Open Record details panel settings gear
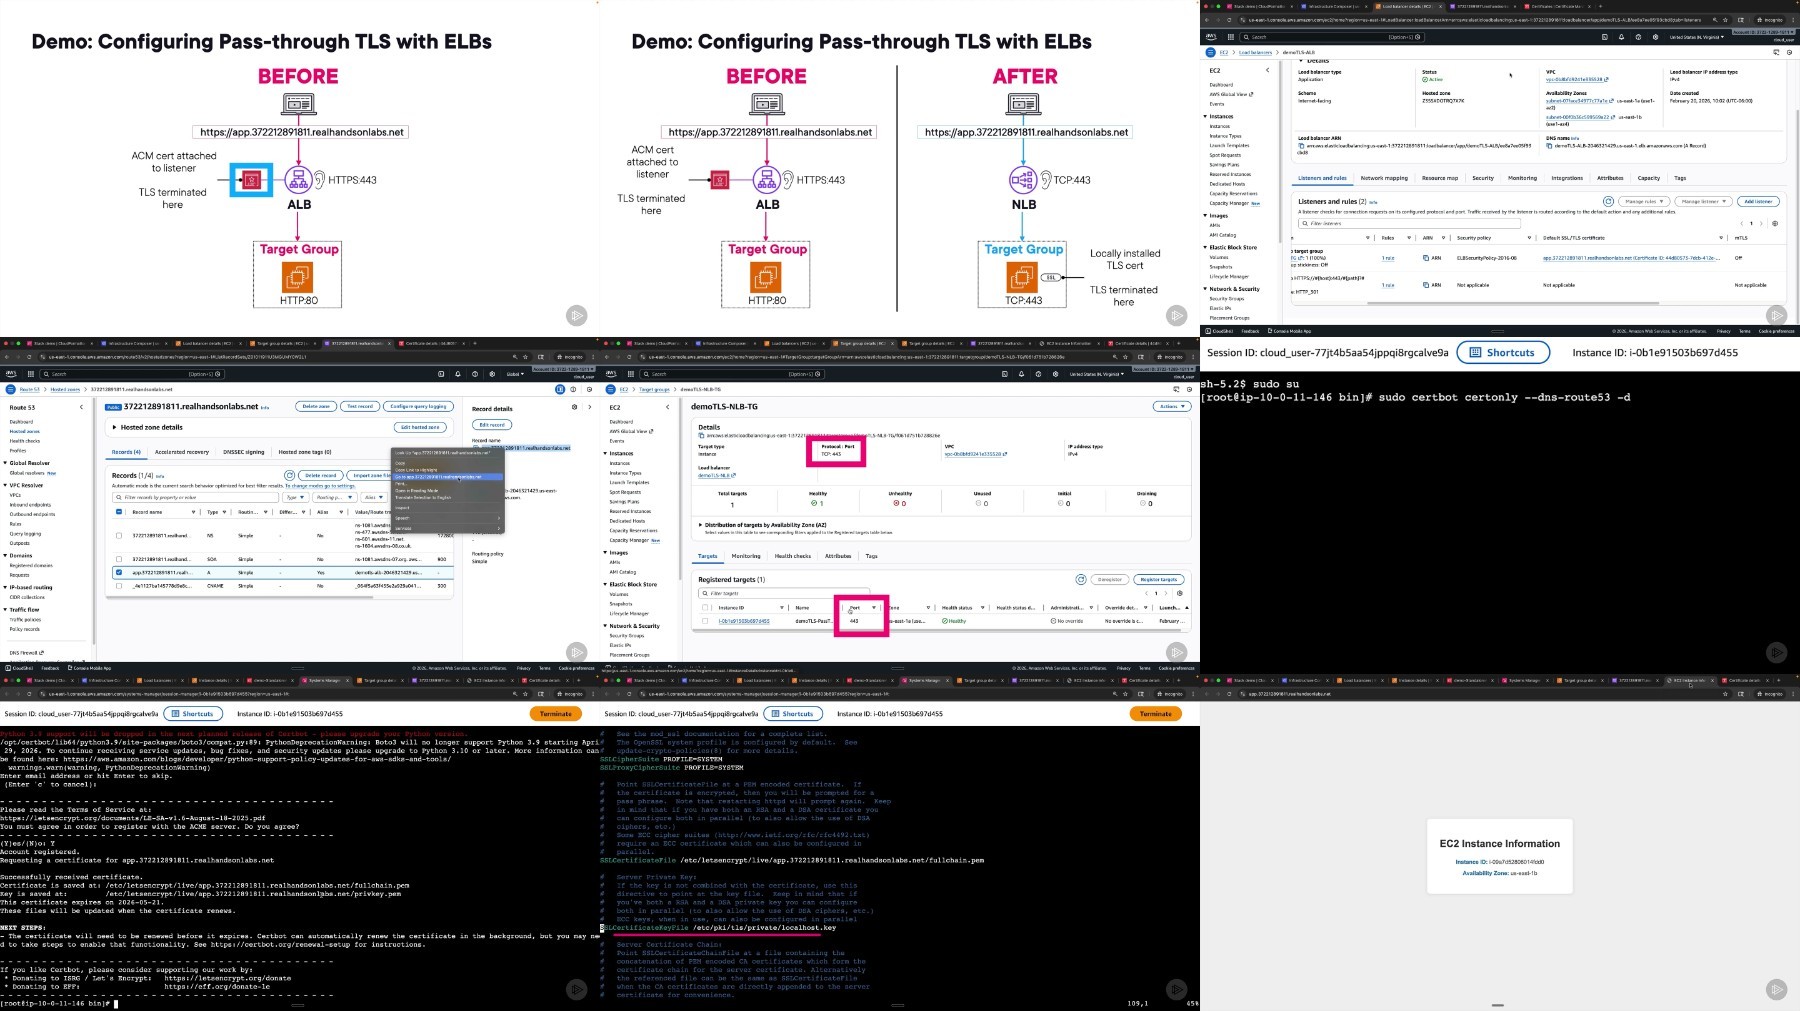The height and width of the screenshot is (1011, 1800). click(x=574, y=408)
